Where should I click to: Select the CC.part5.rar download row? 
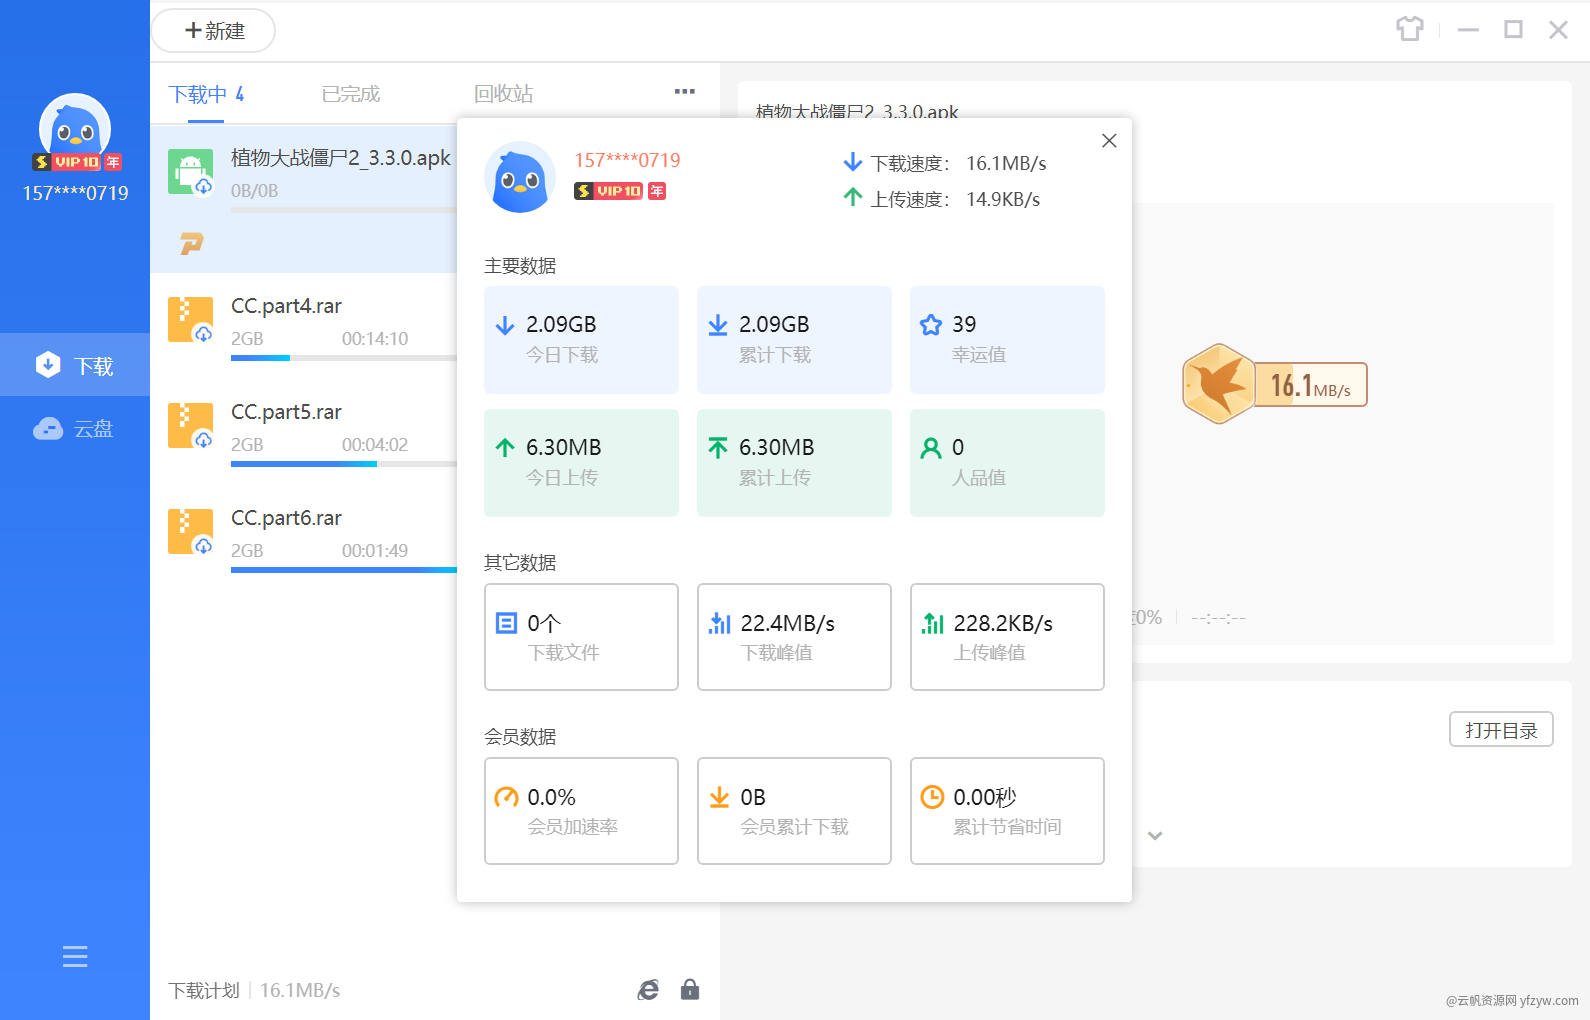pos(304,431)
